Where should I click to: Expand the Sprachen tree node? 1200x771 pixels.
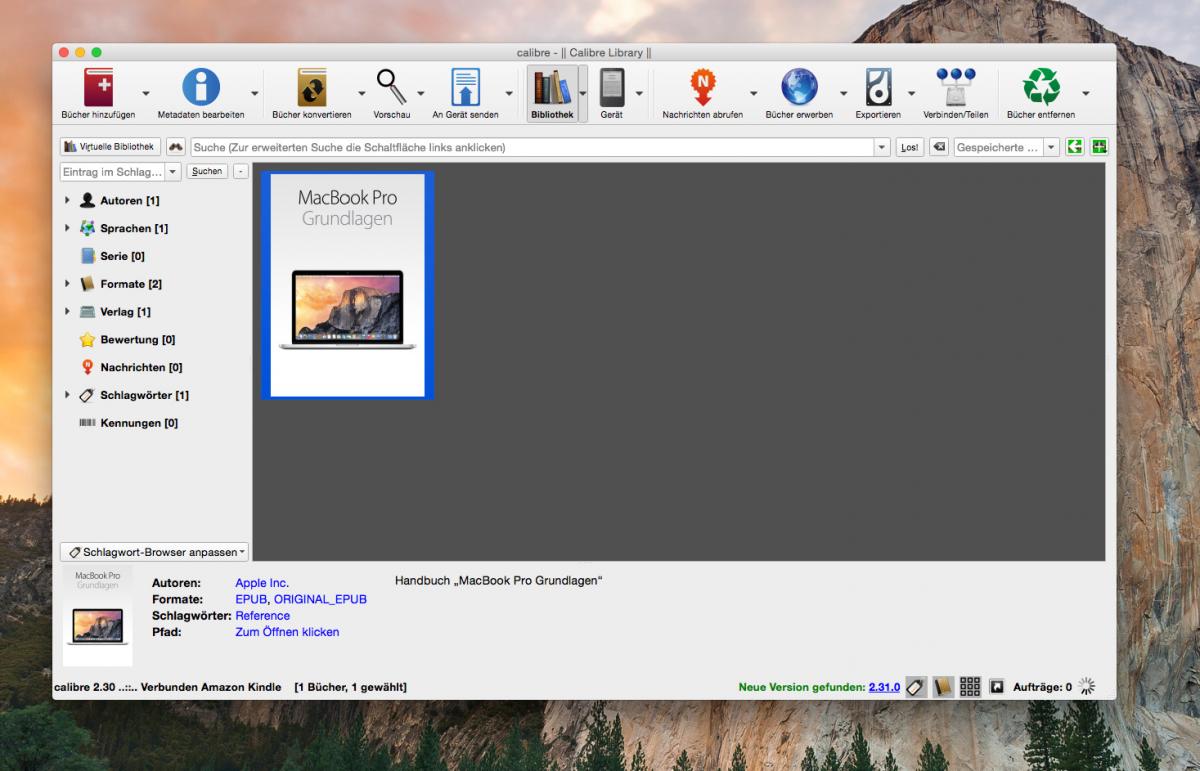point(67,228)
